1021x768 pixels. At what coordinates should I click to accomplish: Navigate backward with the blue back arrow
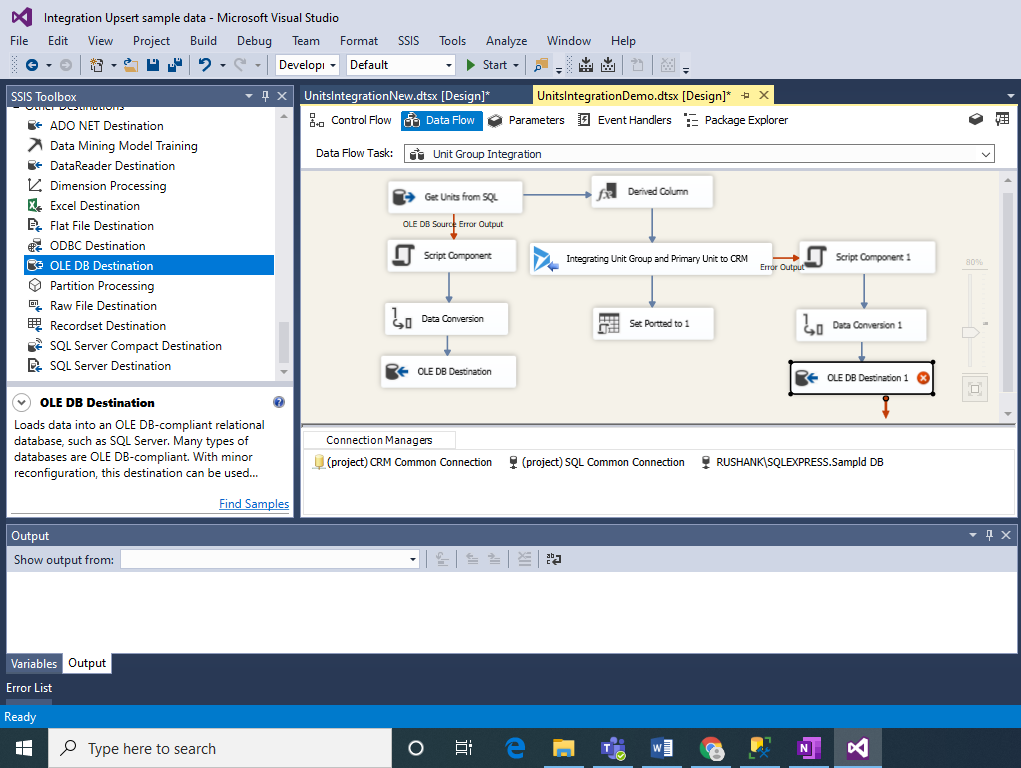click(31, 64)
